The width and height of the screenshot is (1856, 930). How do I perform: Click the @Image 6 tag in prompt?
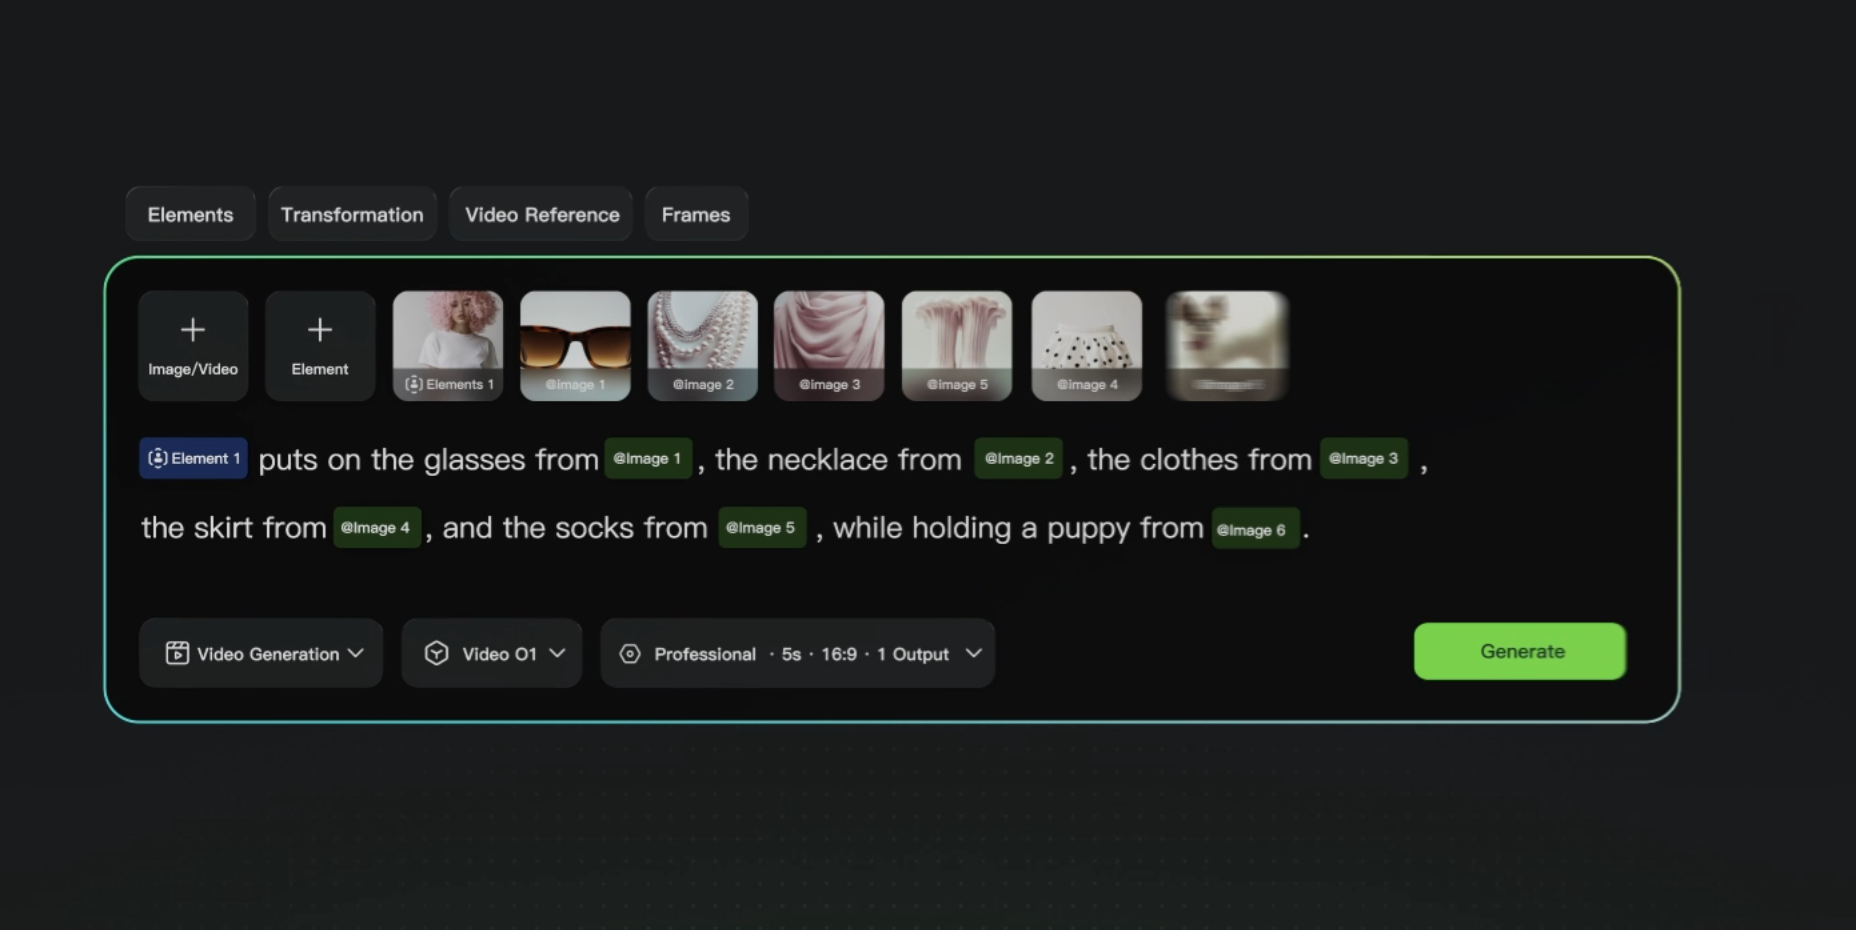(1254, 529)
